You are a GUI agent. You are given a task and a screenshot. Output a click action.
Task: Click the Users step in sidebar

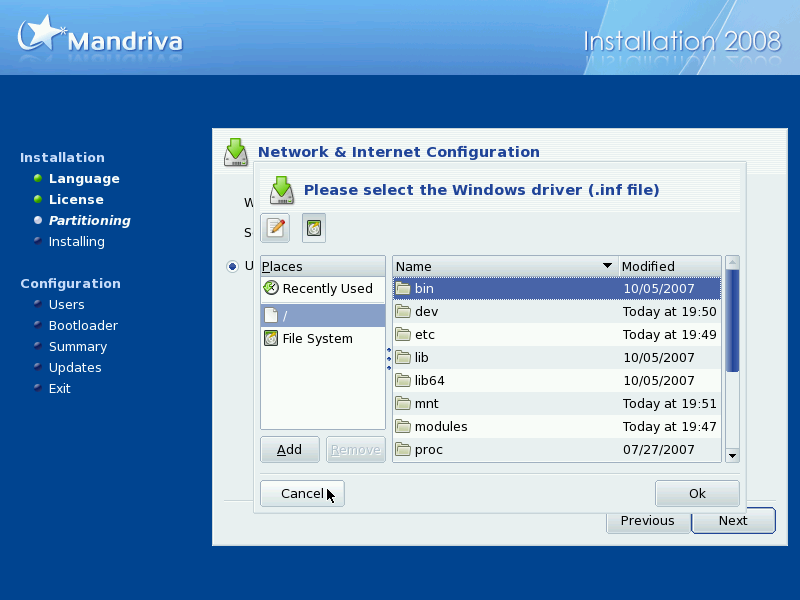(x=66, y=305)
